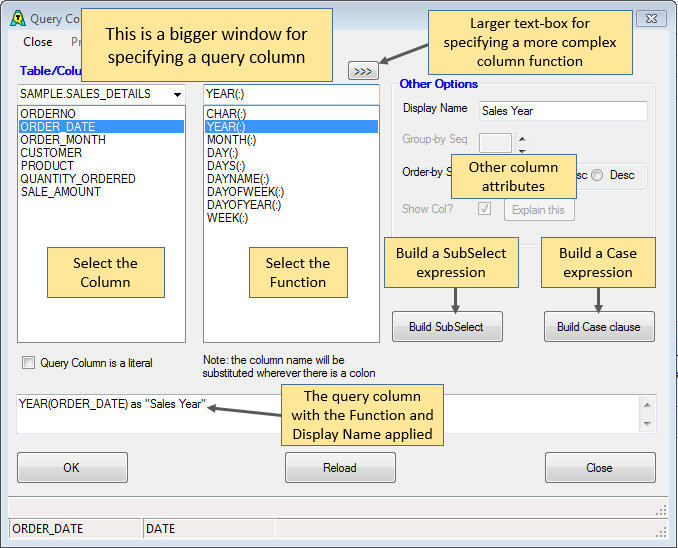Click the YEAR(:) function text field
This screenshot has width=678, height=548.
click(291, 94)
